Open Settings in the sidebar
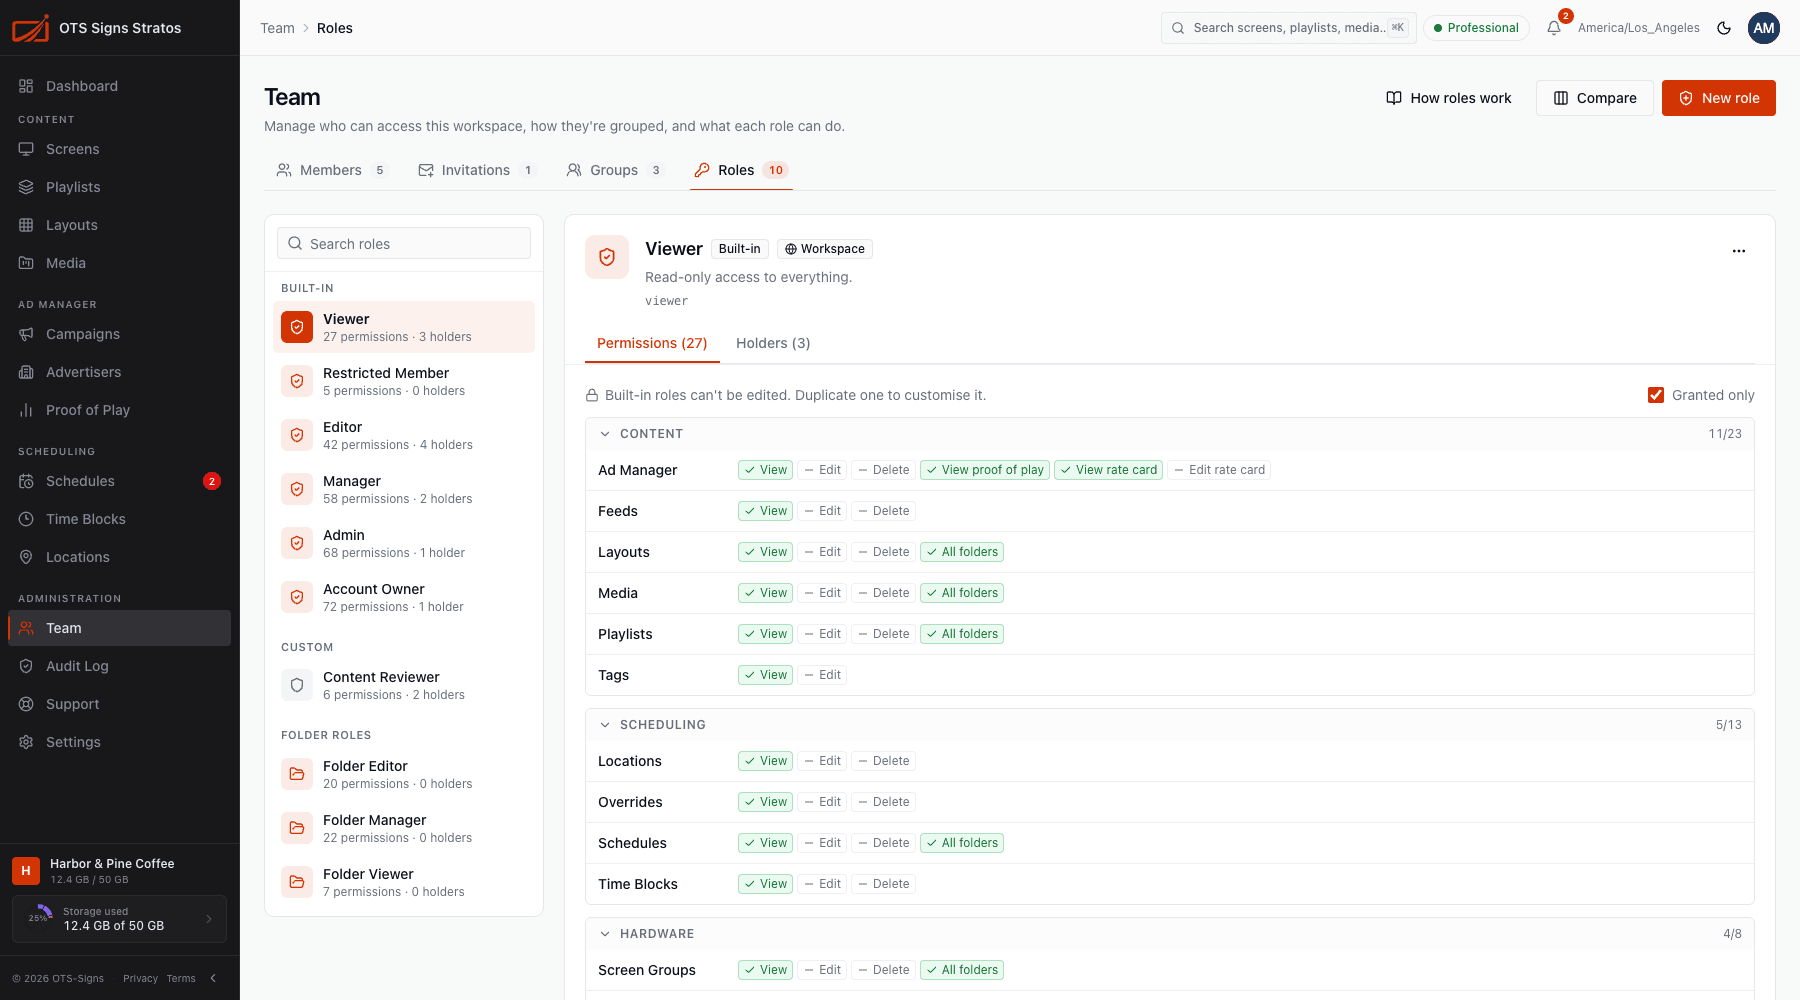 (x=119, y=742)
